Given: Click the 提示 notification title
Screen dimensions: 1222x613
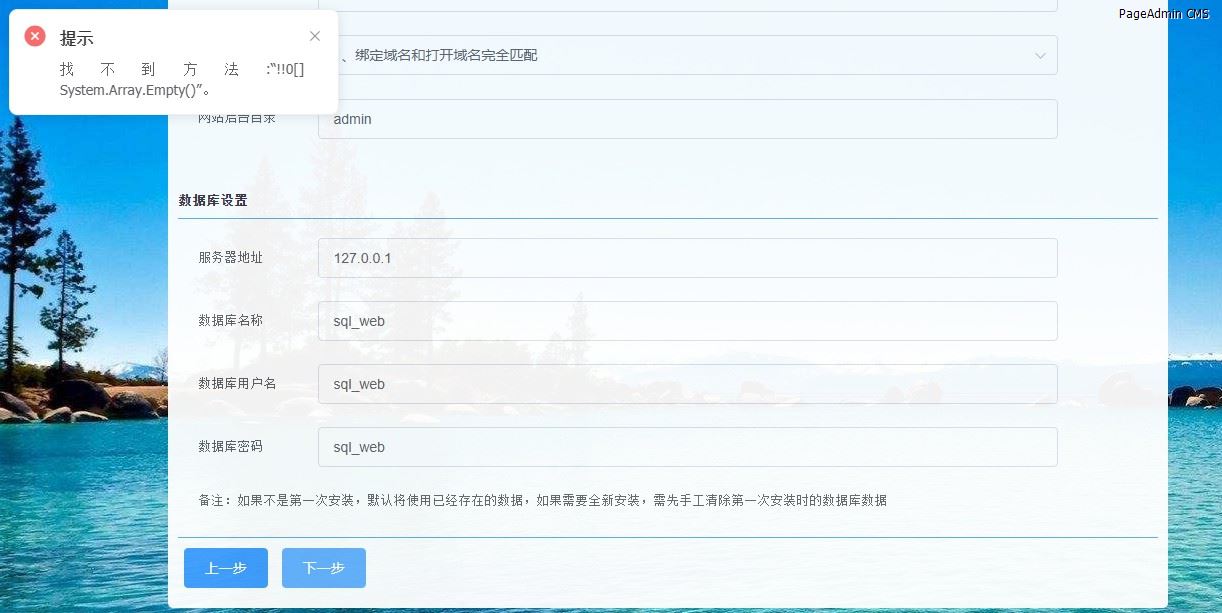Looking at the screenshot, I should click(x=77, y=38).
